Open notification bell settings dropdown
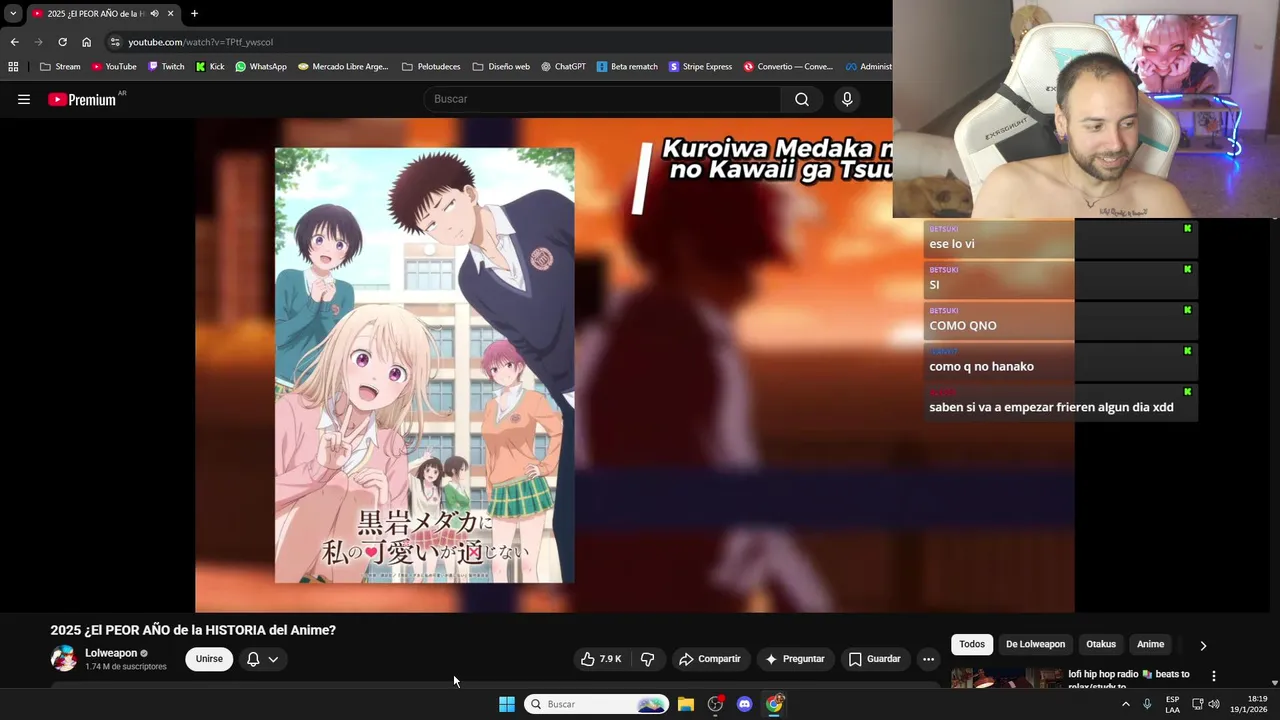The width and height of the screenshot is (1280, 720). 262,659
